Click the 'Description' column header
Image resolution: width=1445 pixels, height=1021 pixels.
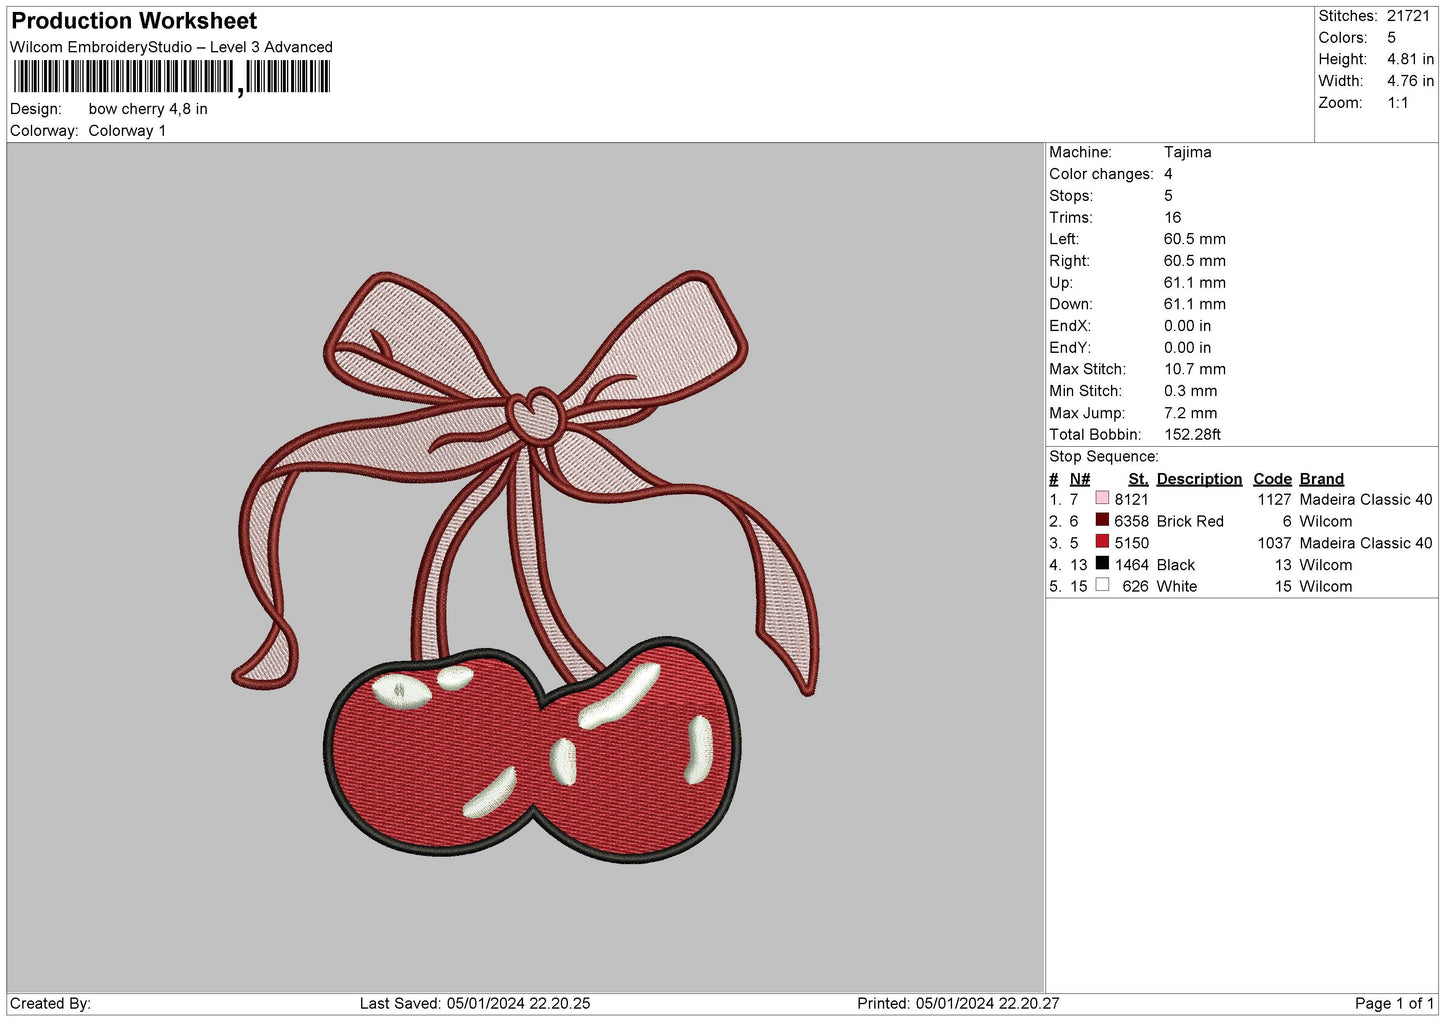(x=1199, y=479)
